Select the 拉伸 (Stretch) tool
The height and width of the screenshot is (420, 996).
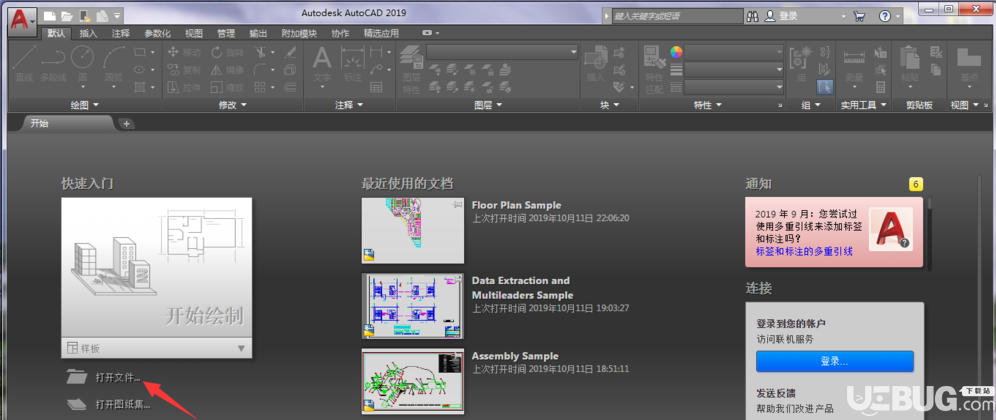tap(184, 88)
